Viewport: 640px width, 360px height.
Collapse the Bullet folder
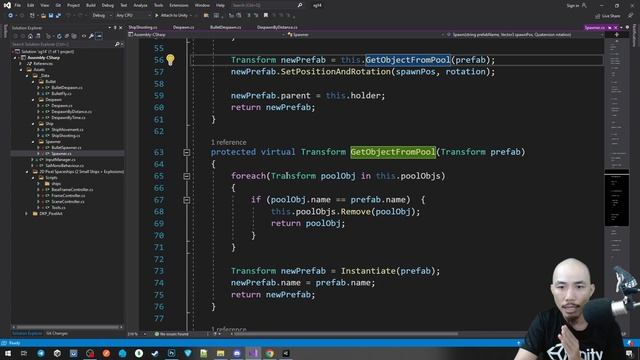pyautogui.click(x=33, y=82)
